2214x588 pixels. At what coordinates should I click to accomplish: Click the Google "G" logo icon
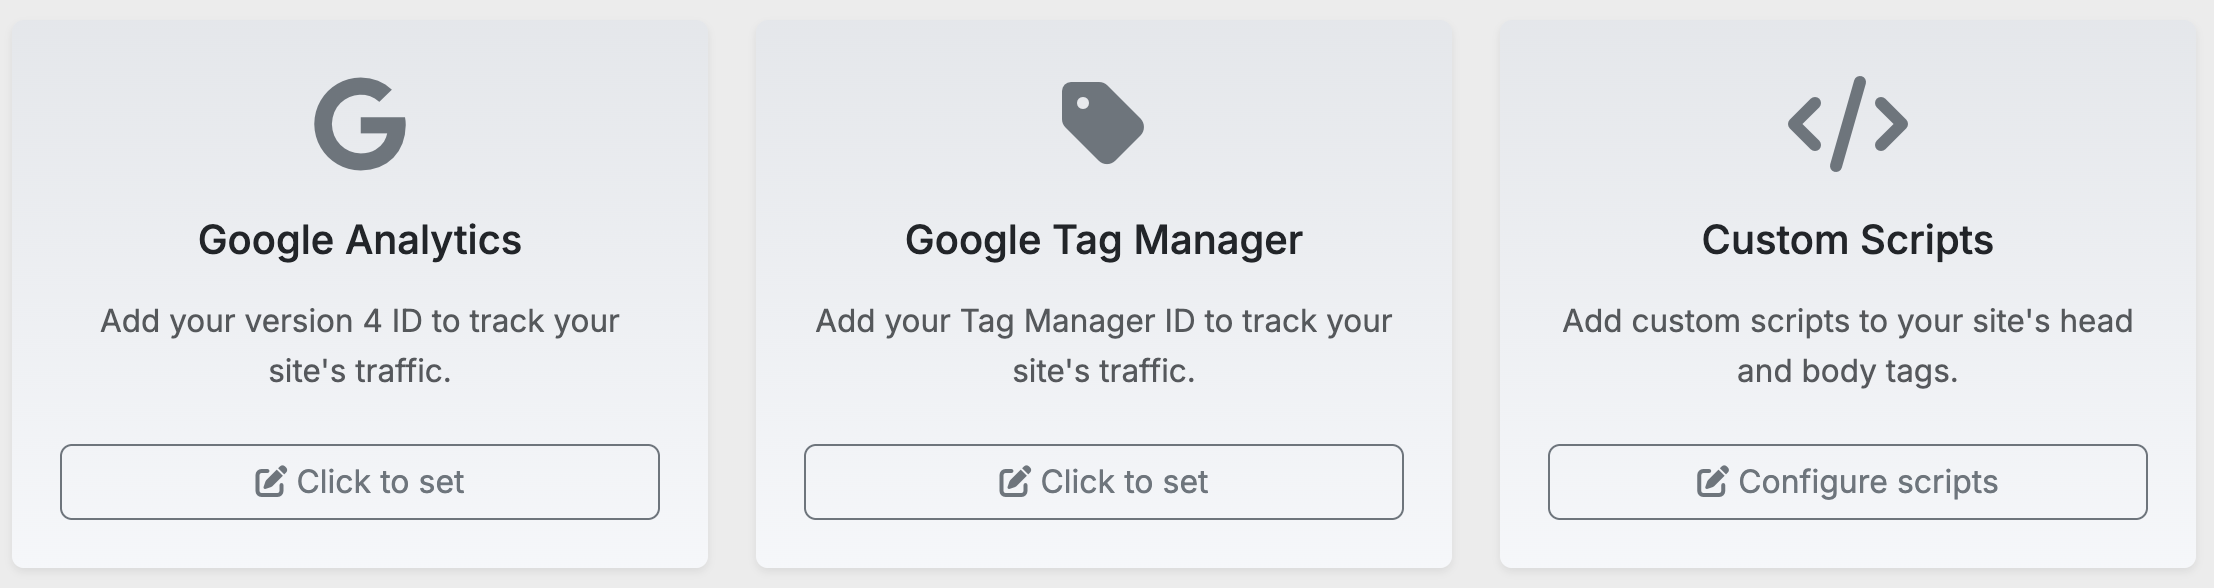pyautogui.click(x=360, y=124)
